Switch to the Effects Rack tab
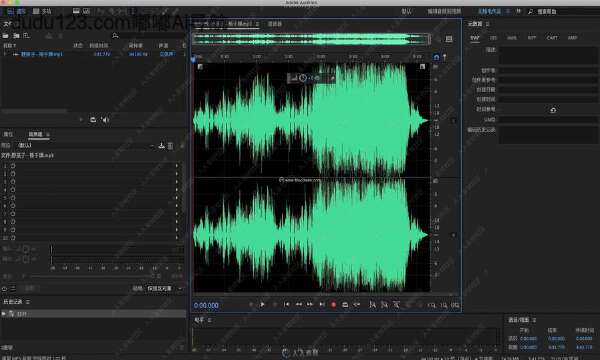 pyautogui.click(x=36, y=134)
